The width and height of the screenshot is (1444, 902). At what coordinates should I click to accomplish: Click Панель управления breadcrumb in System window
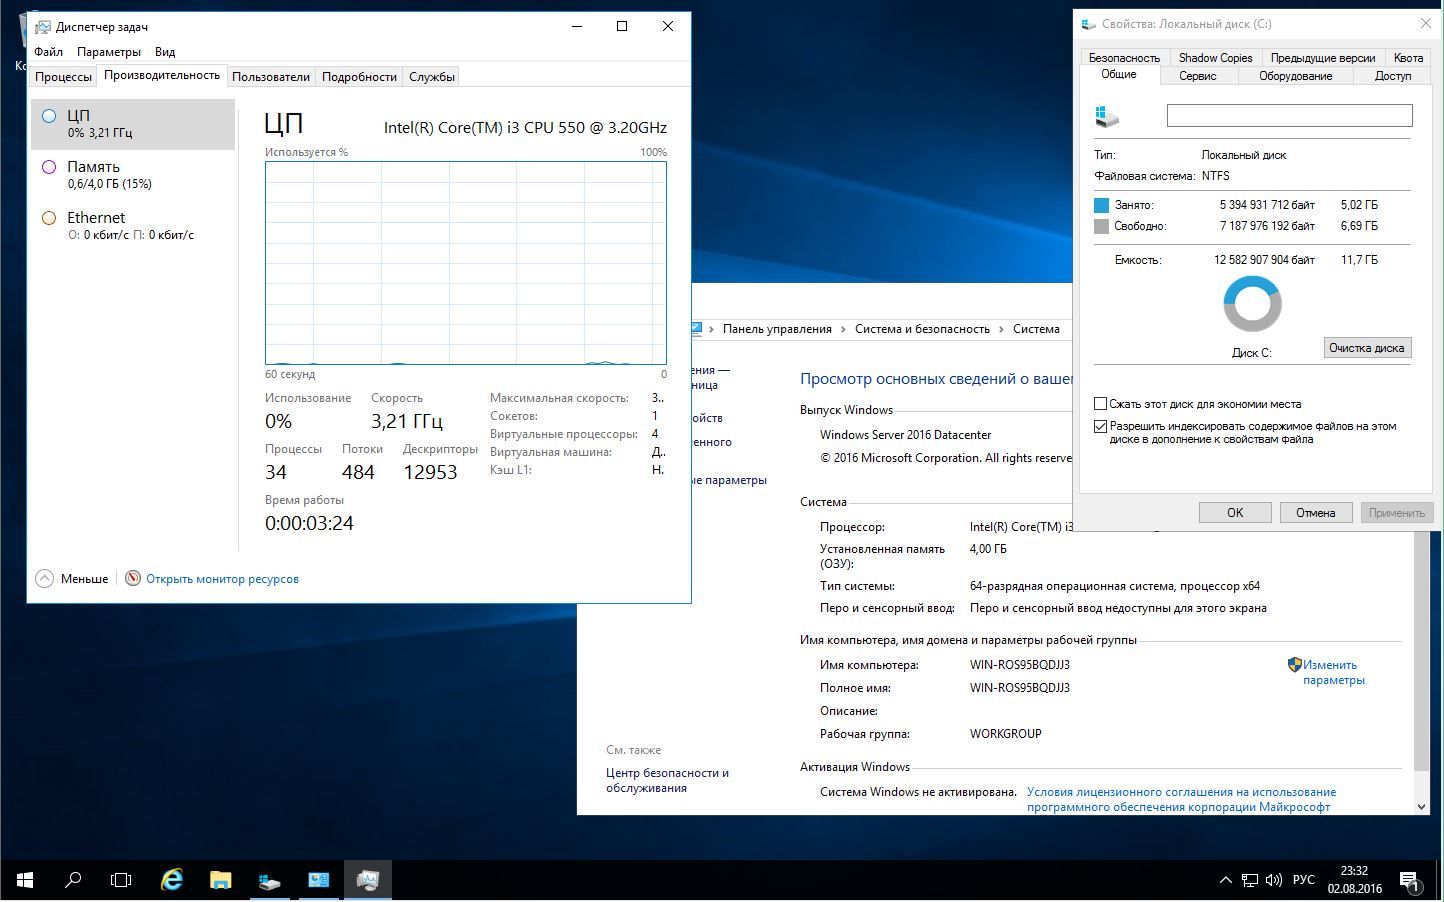pyautogui.click(x=777, y=329)
